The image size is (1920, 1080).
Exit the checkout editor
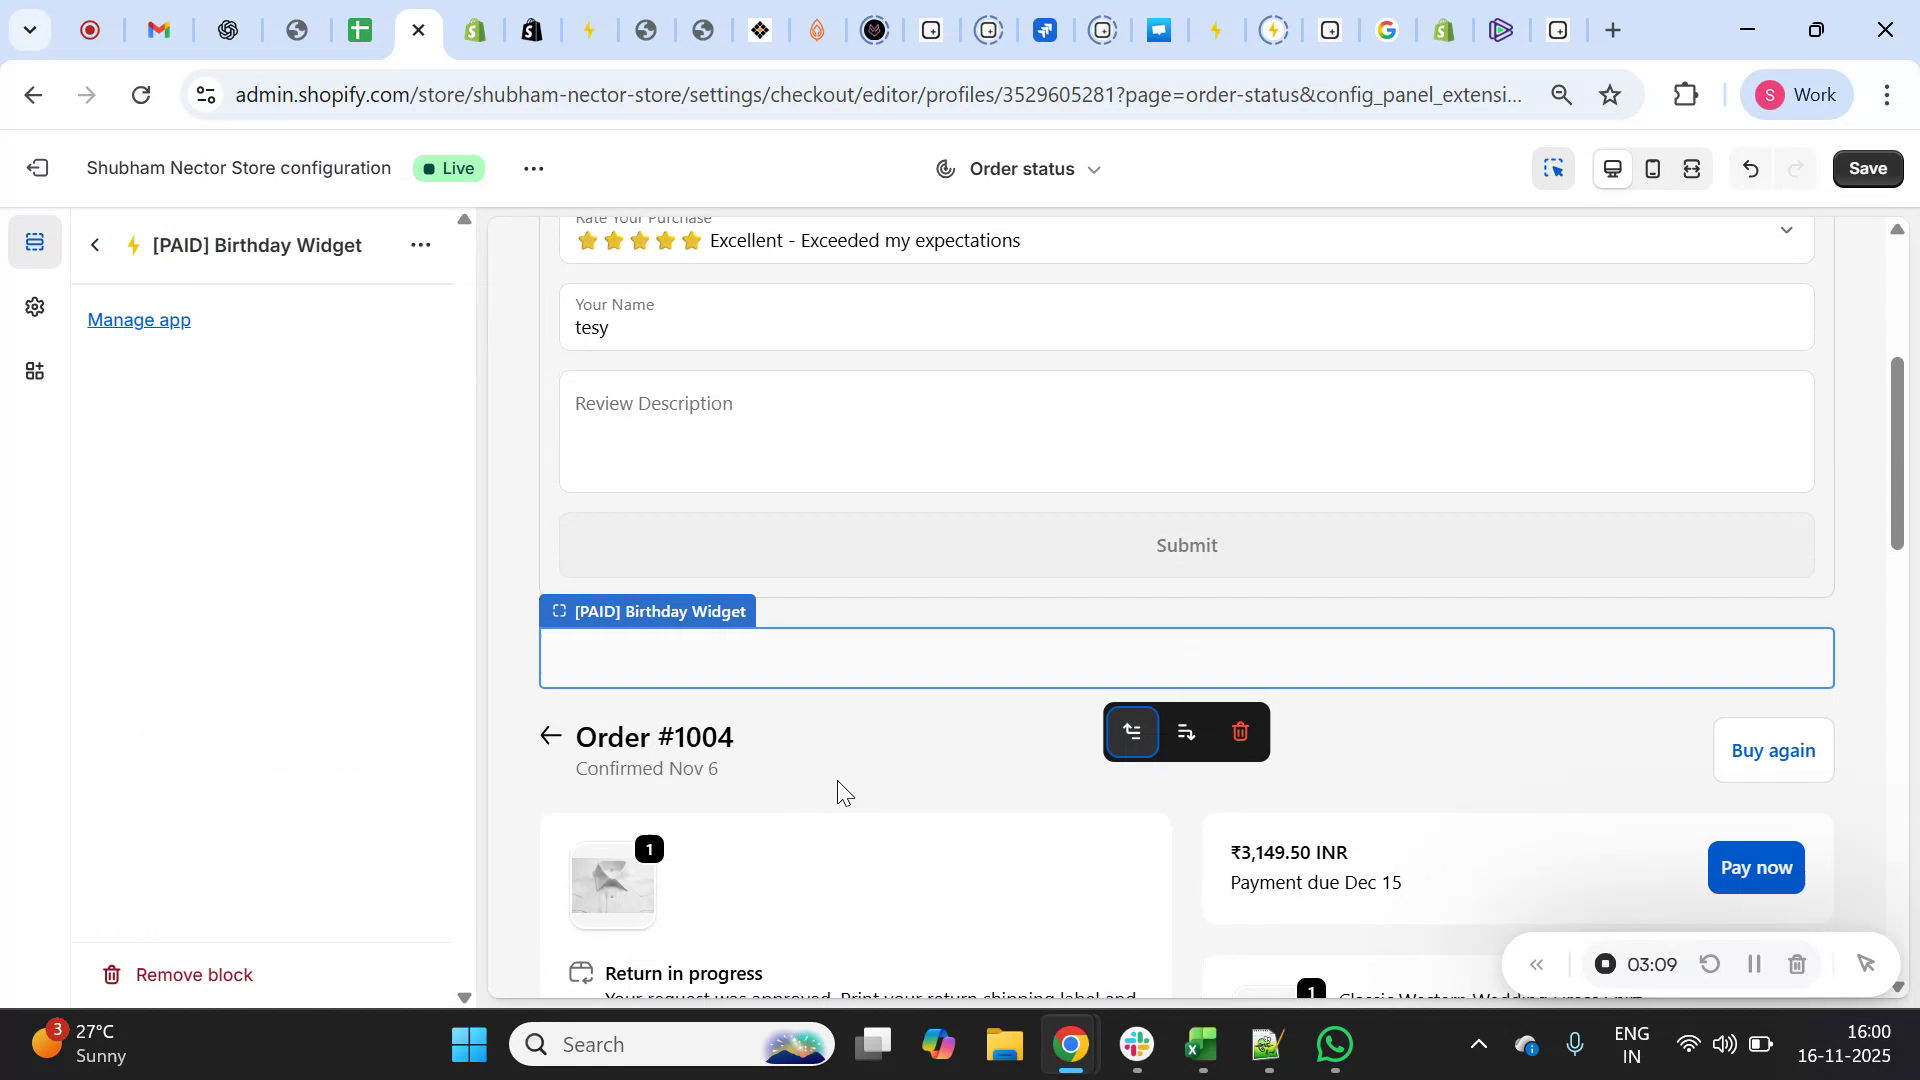point(38,168)
